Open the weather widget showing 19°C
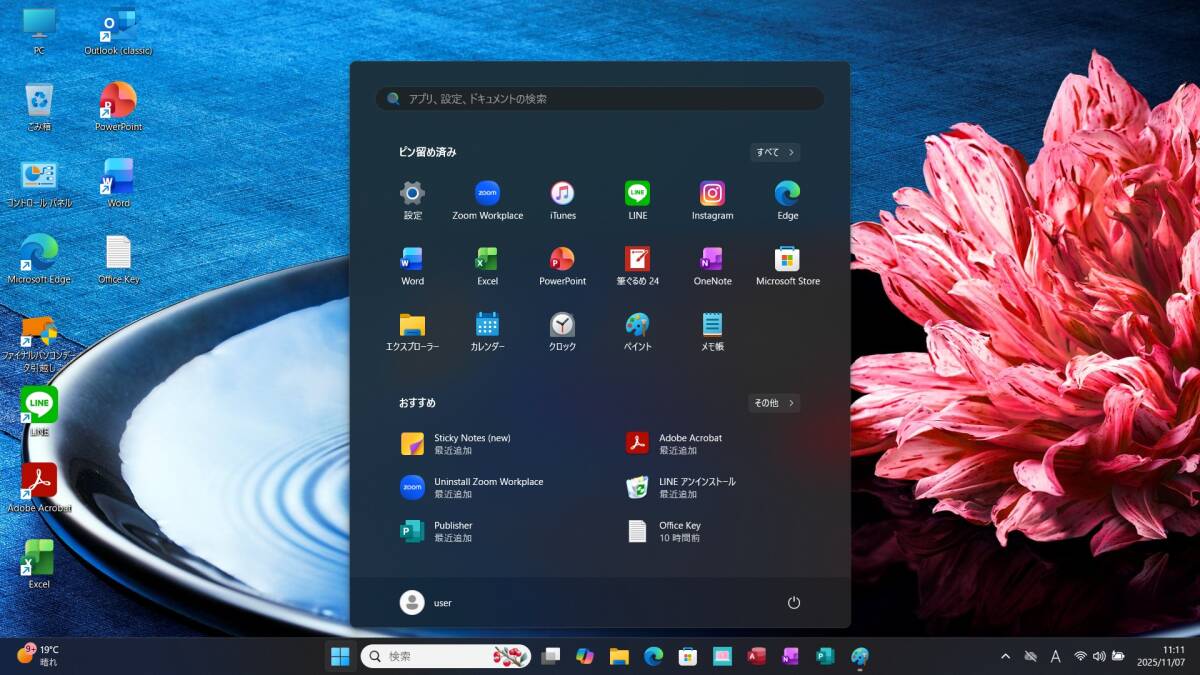 point(40,655)
